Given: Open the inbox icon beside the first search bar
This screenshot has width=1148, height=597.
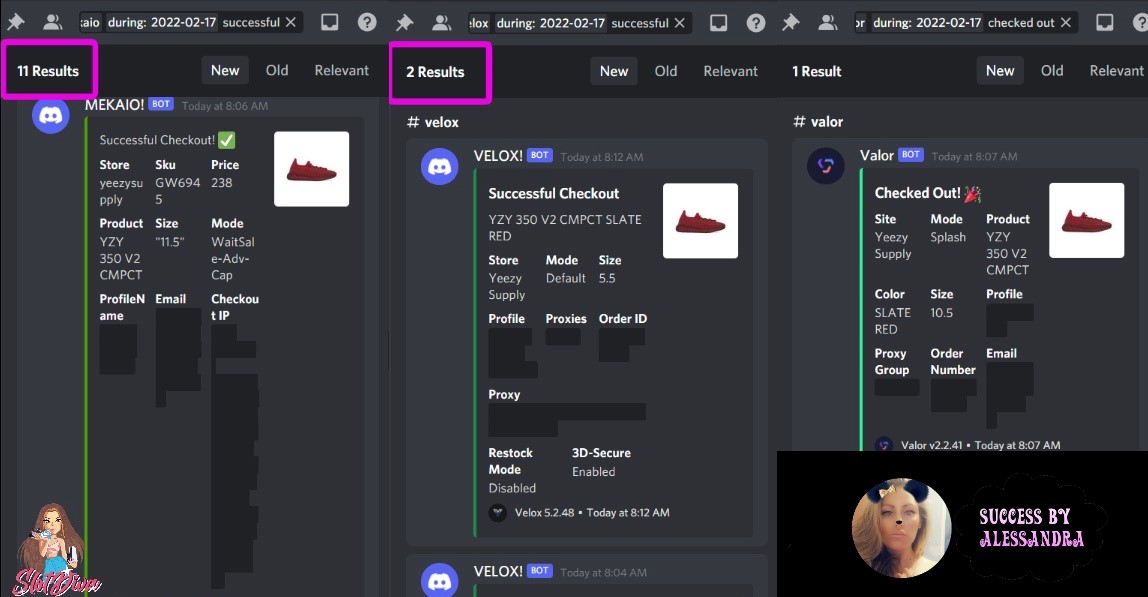Looking at the screenshot, I should [x=330, y=20].
